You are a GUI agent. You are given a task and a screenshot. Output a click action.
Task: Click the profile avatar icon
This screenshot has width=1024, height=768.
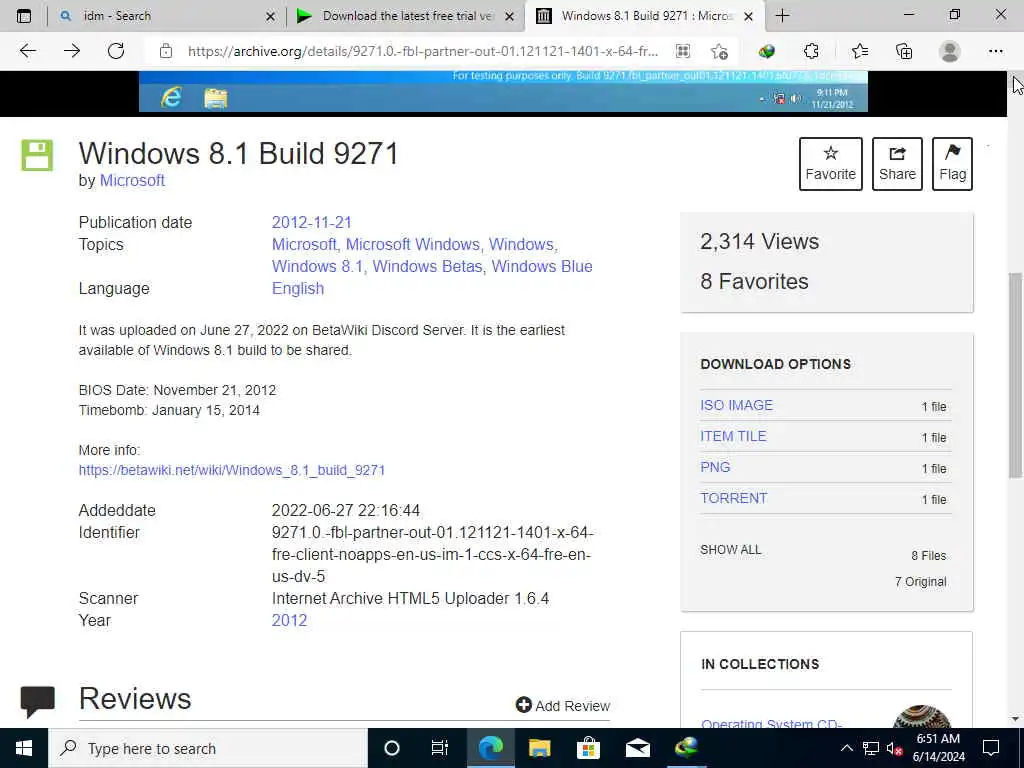click(x=950, y=51)
